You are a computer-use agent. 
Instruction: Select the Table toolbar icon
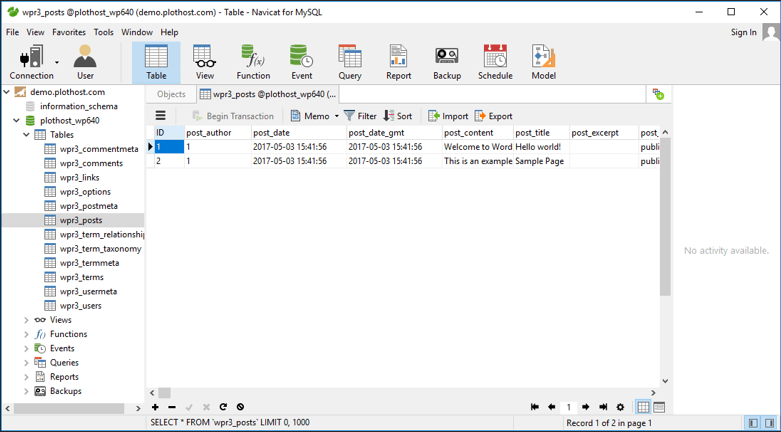(156, 63)
